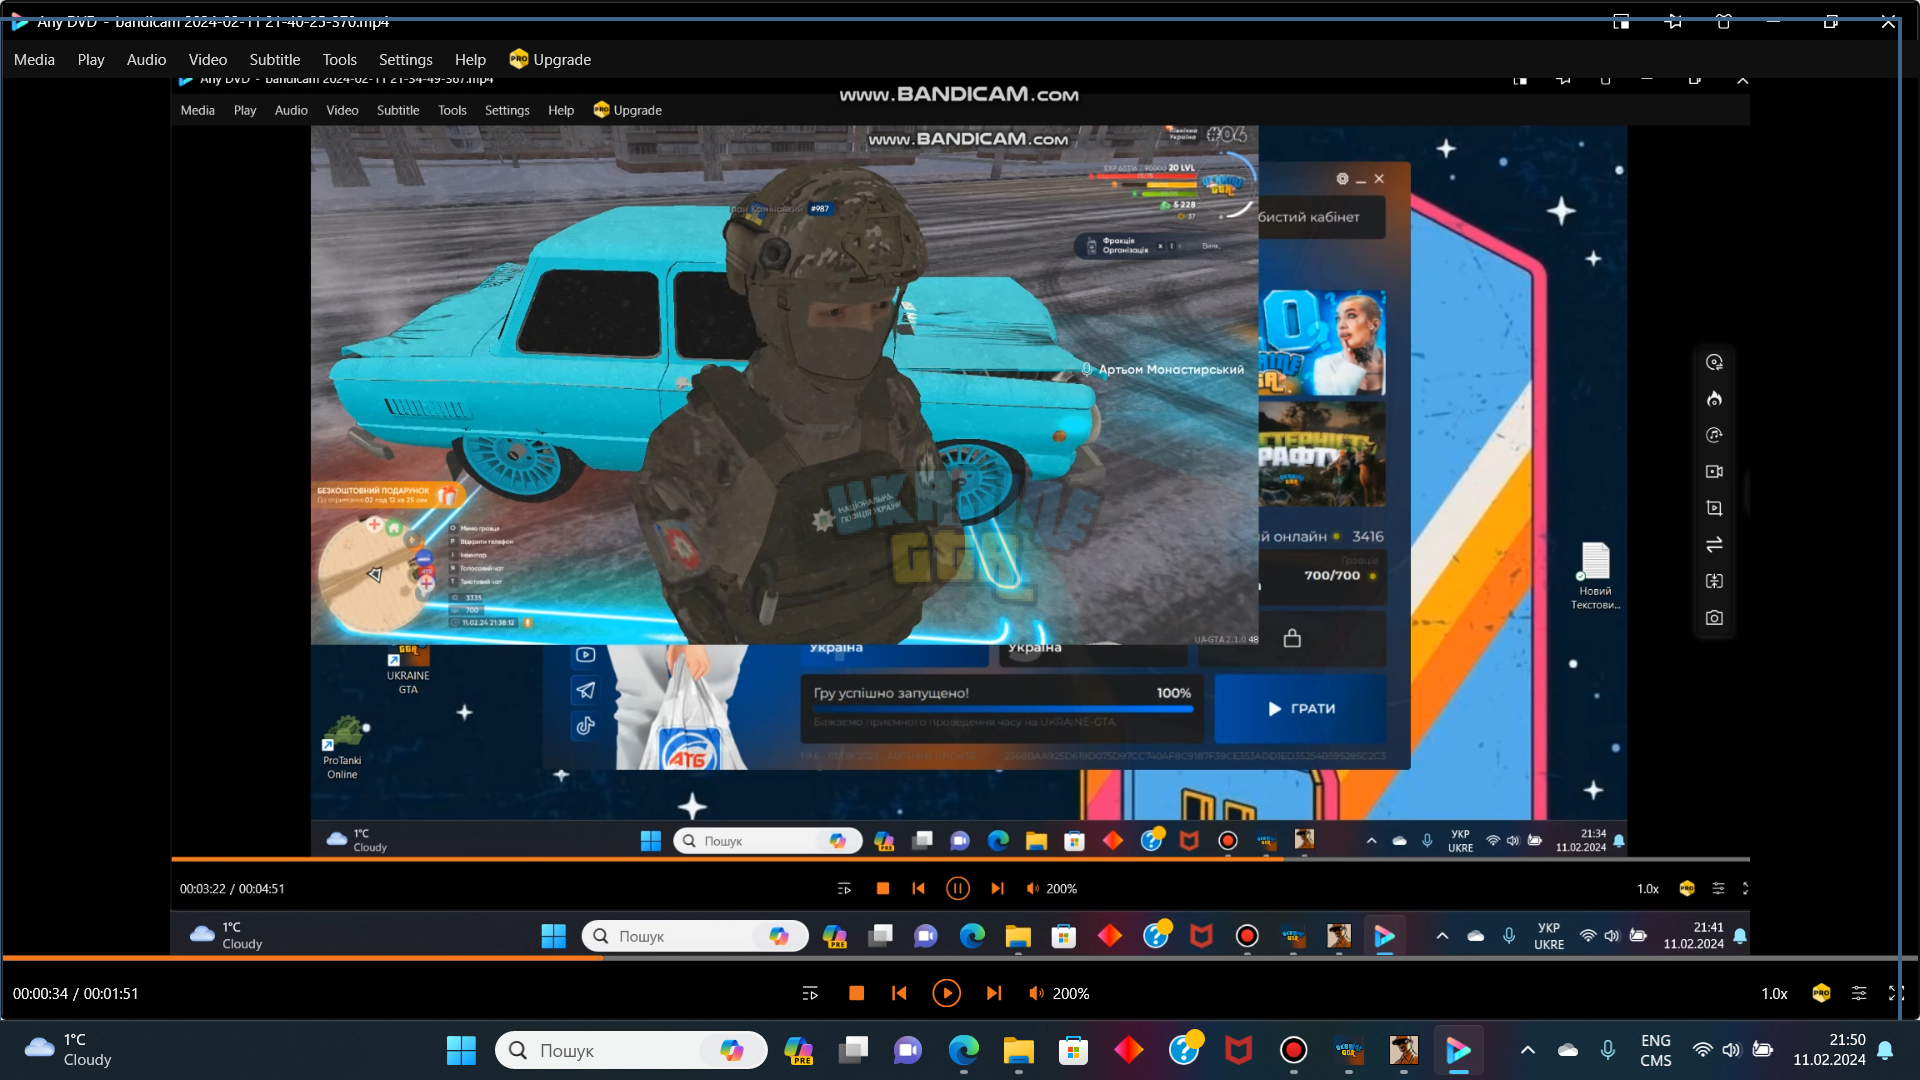Resume playback with the circular play button
1920x1080 pixels.
(946, 993)
